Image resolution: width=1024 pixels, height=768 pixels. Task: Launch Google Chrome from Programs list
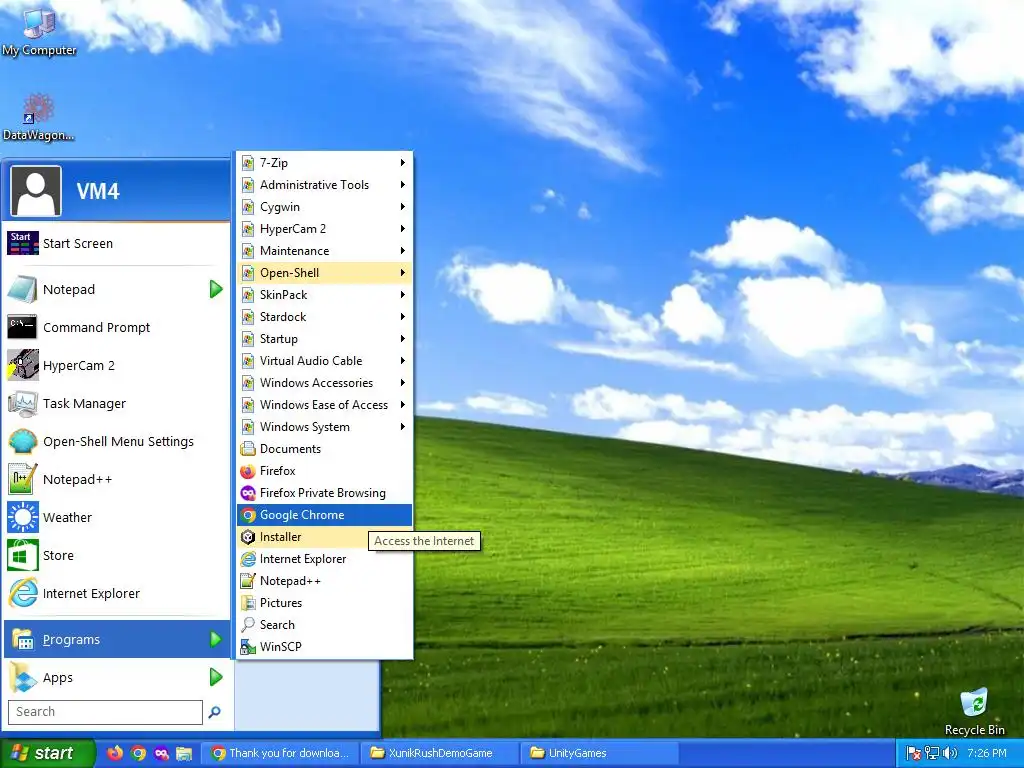[325, 515]
